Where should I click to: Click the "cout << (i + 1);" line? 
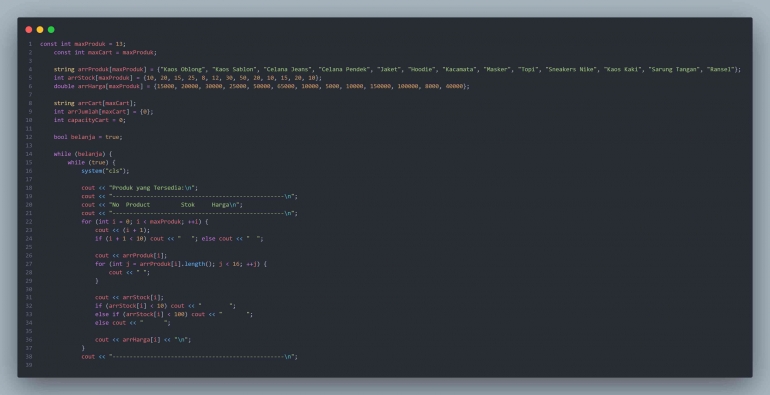coord(123,230)
